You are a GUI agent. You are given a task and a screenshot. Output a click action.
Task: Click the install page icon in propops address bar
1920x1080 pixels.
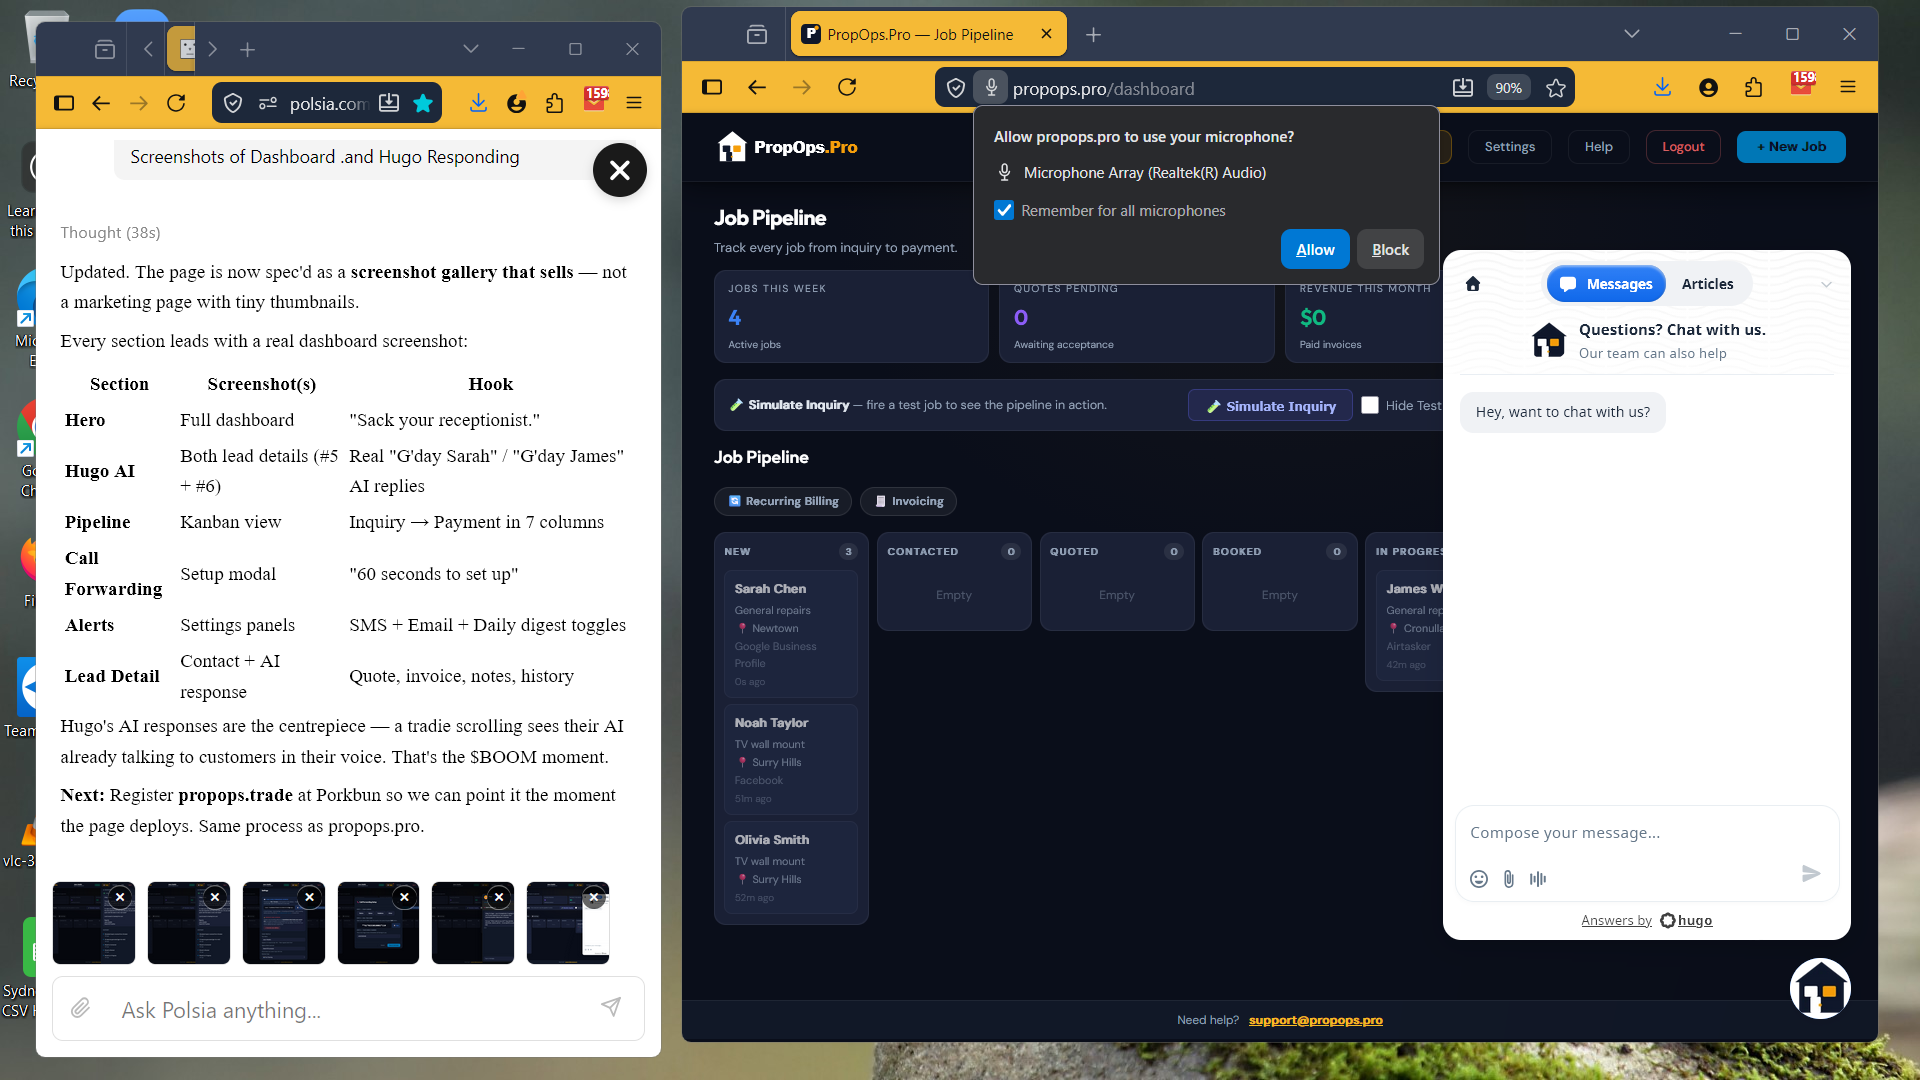[1463, 88]
